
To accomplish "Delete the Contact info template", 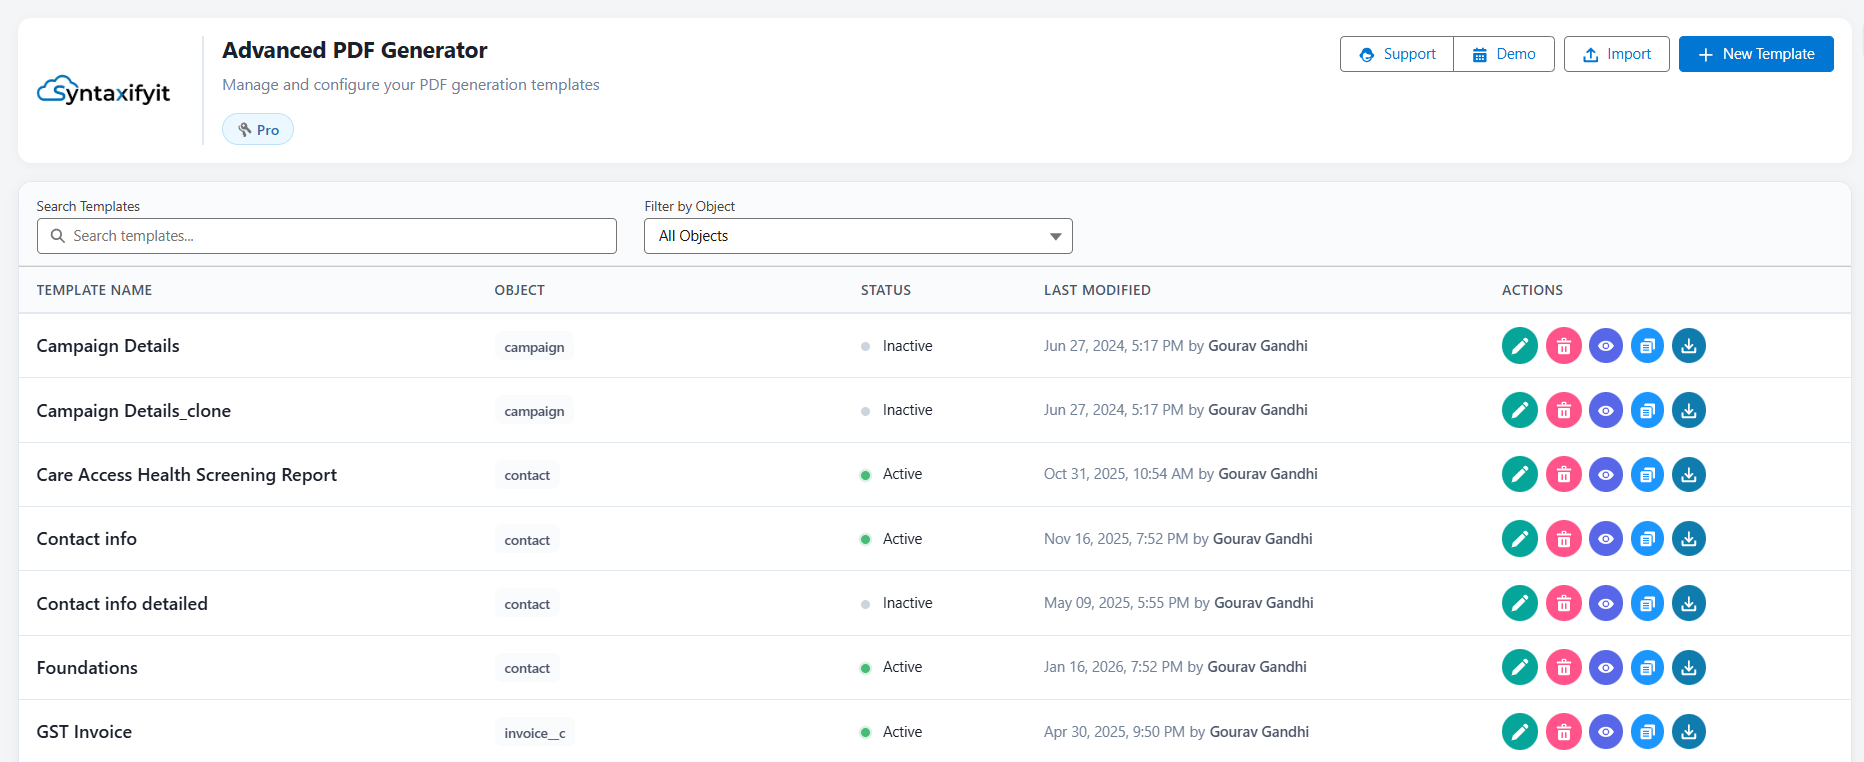I will [1563, 539].
